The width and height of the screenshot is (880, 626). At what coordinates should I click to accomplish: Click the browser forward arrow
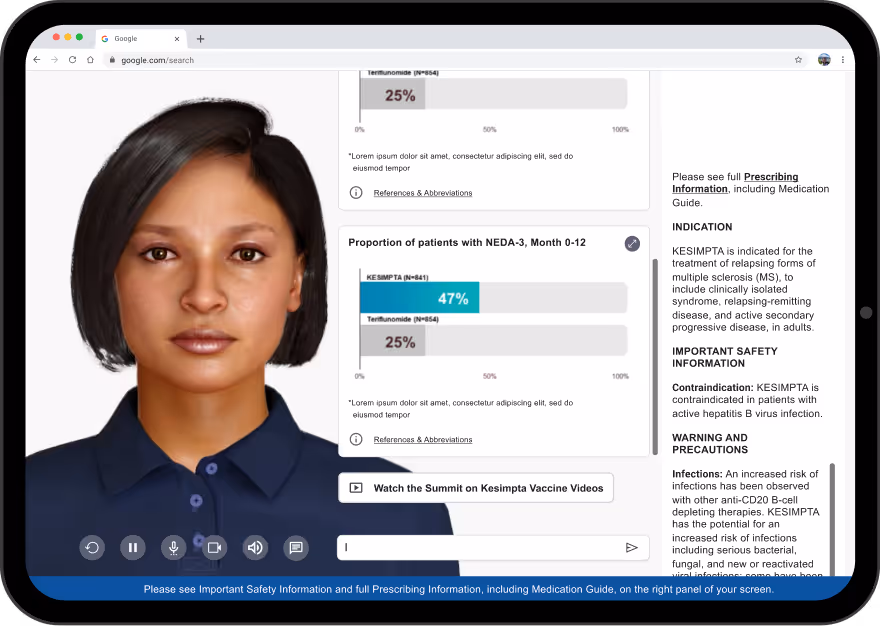pyautogui.click(x=54, y=60)
